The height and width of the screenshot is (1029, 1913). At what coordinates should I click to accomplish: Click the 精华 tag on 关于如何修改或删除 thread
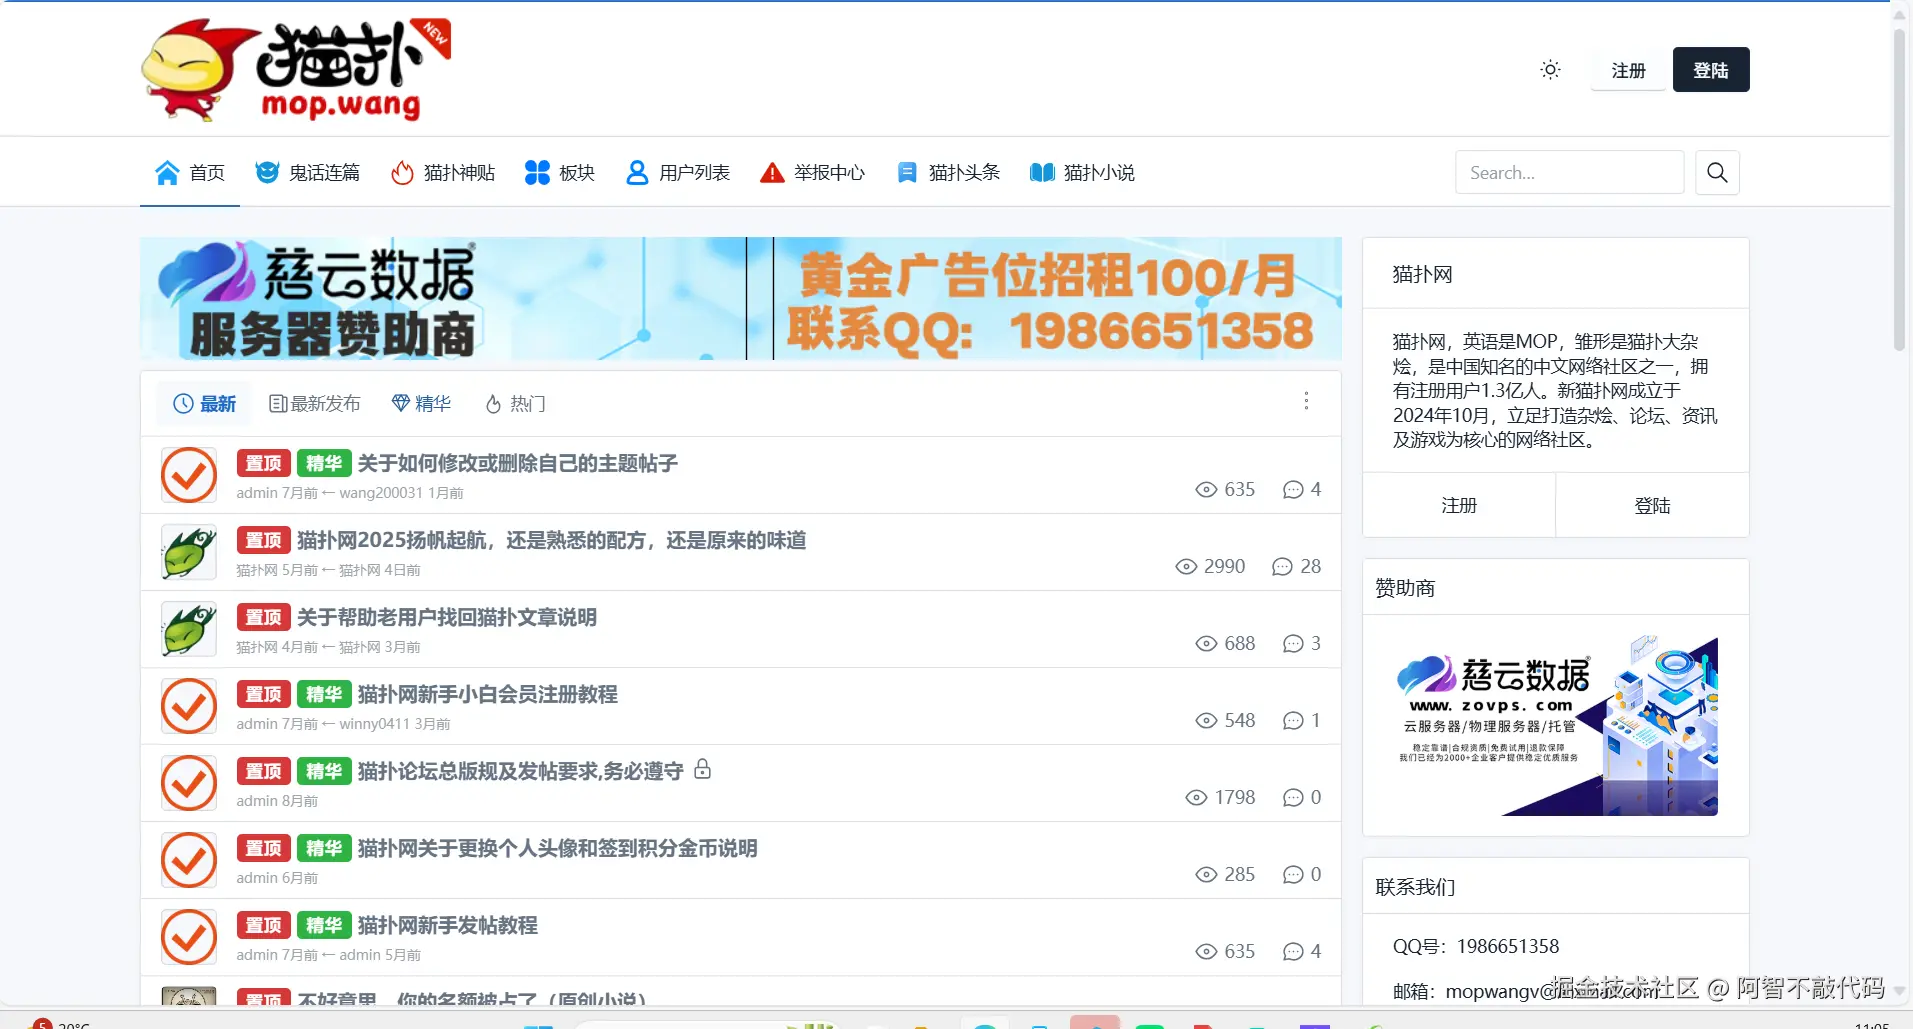pos(324,463)
